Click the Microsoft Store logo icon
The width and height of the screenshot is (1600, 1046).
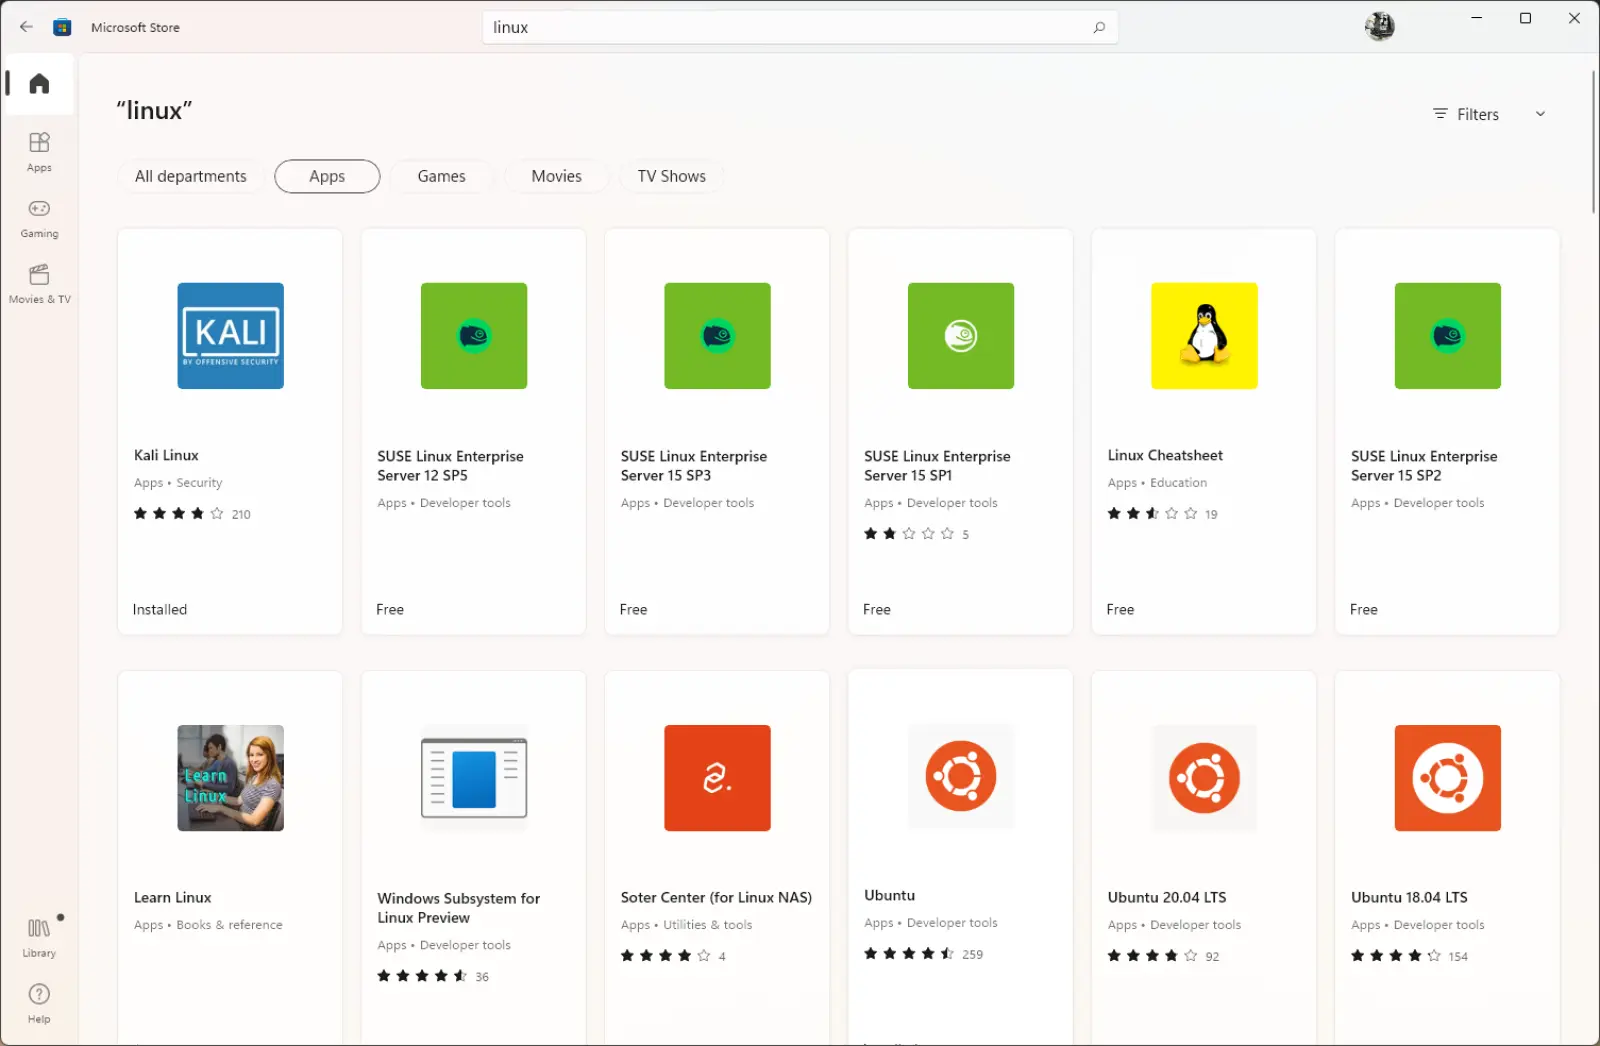click(62, 27)
